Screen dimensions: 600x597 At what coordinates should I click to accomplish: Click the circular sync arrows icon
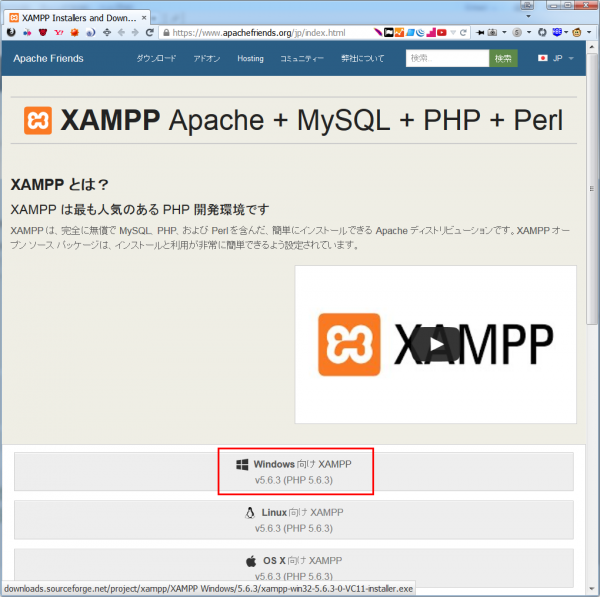[x=542, y=33]
